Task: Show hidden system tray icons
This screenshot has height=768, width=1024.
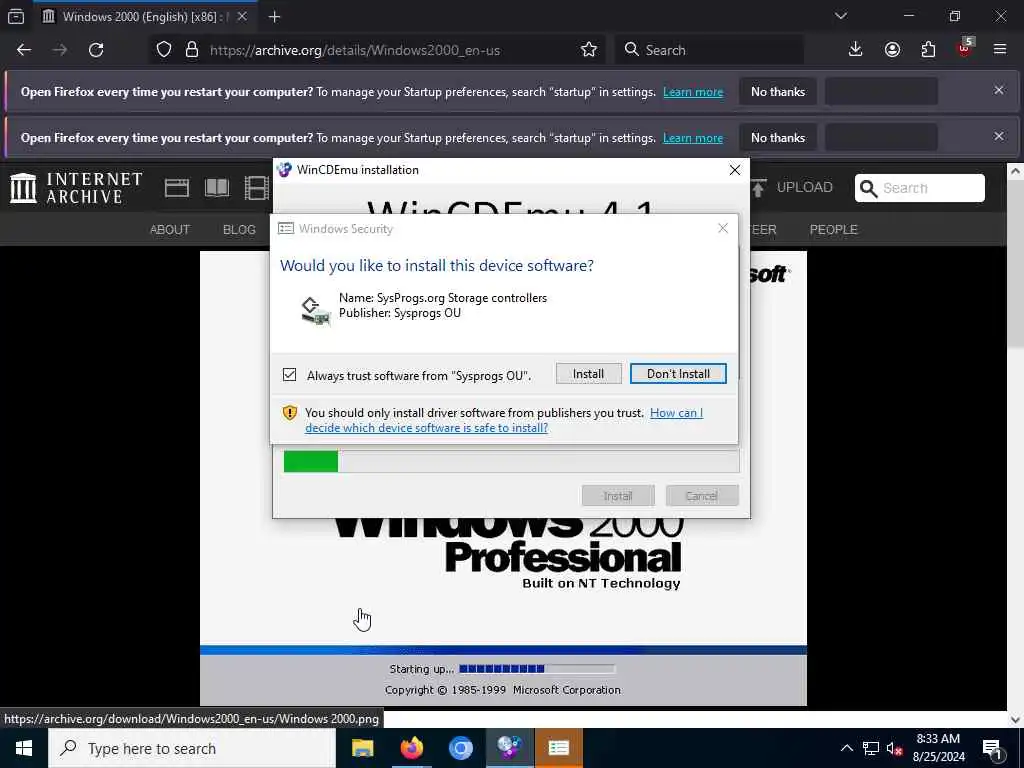Action: [846, 748]
